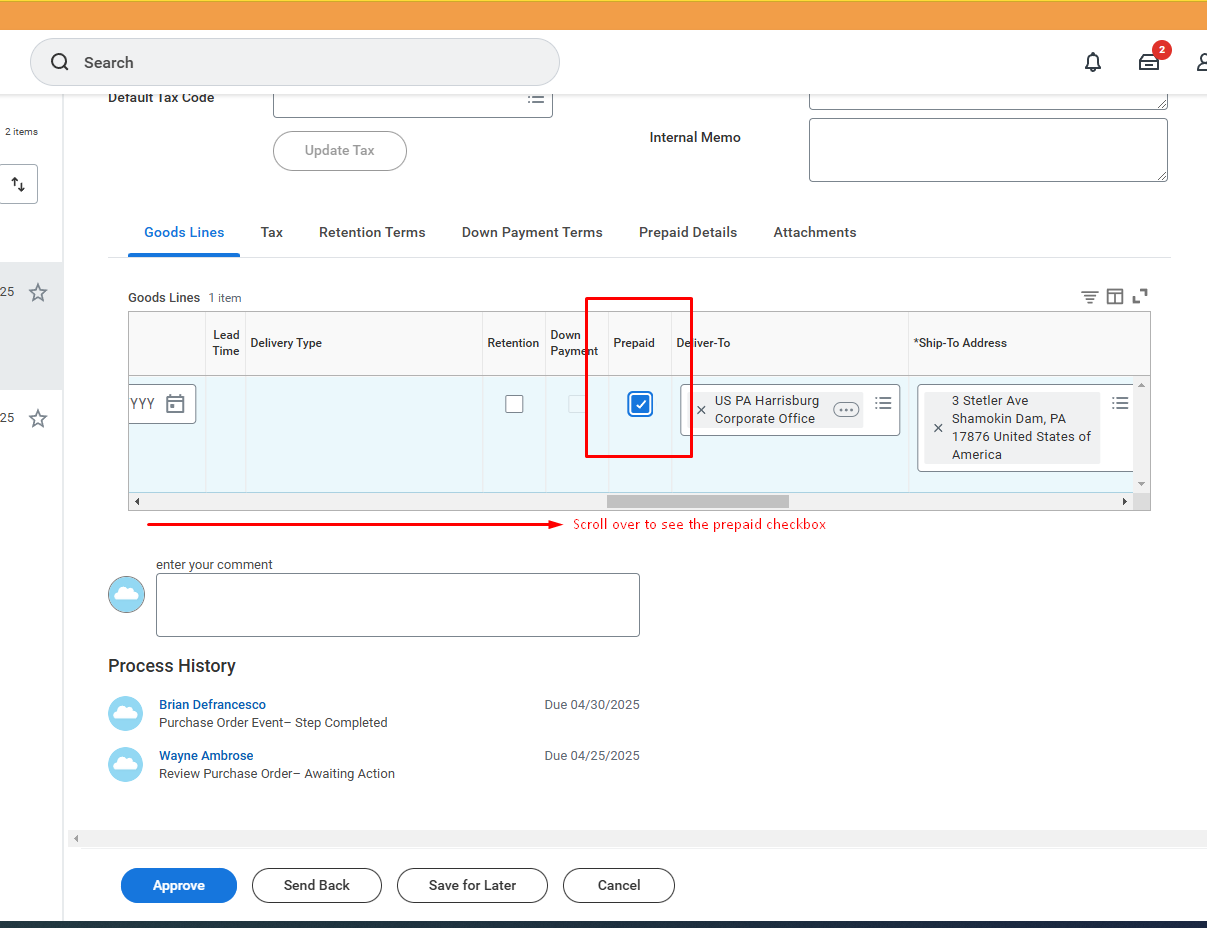Click the Send Back button
The width and height of the screenshot is (1207, 928).
point(316,885)
